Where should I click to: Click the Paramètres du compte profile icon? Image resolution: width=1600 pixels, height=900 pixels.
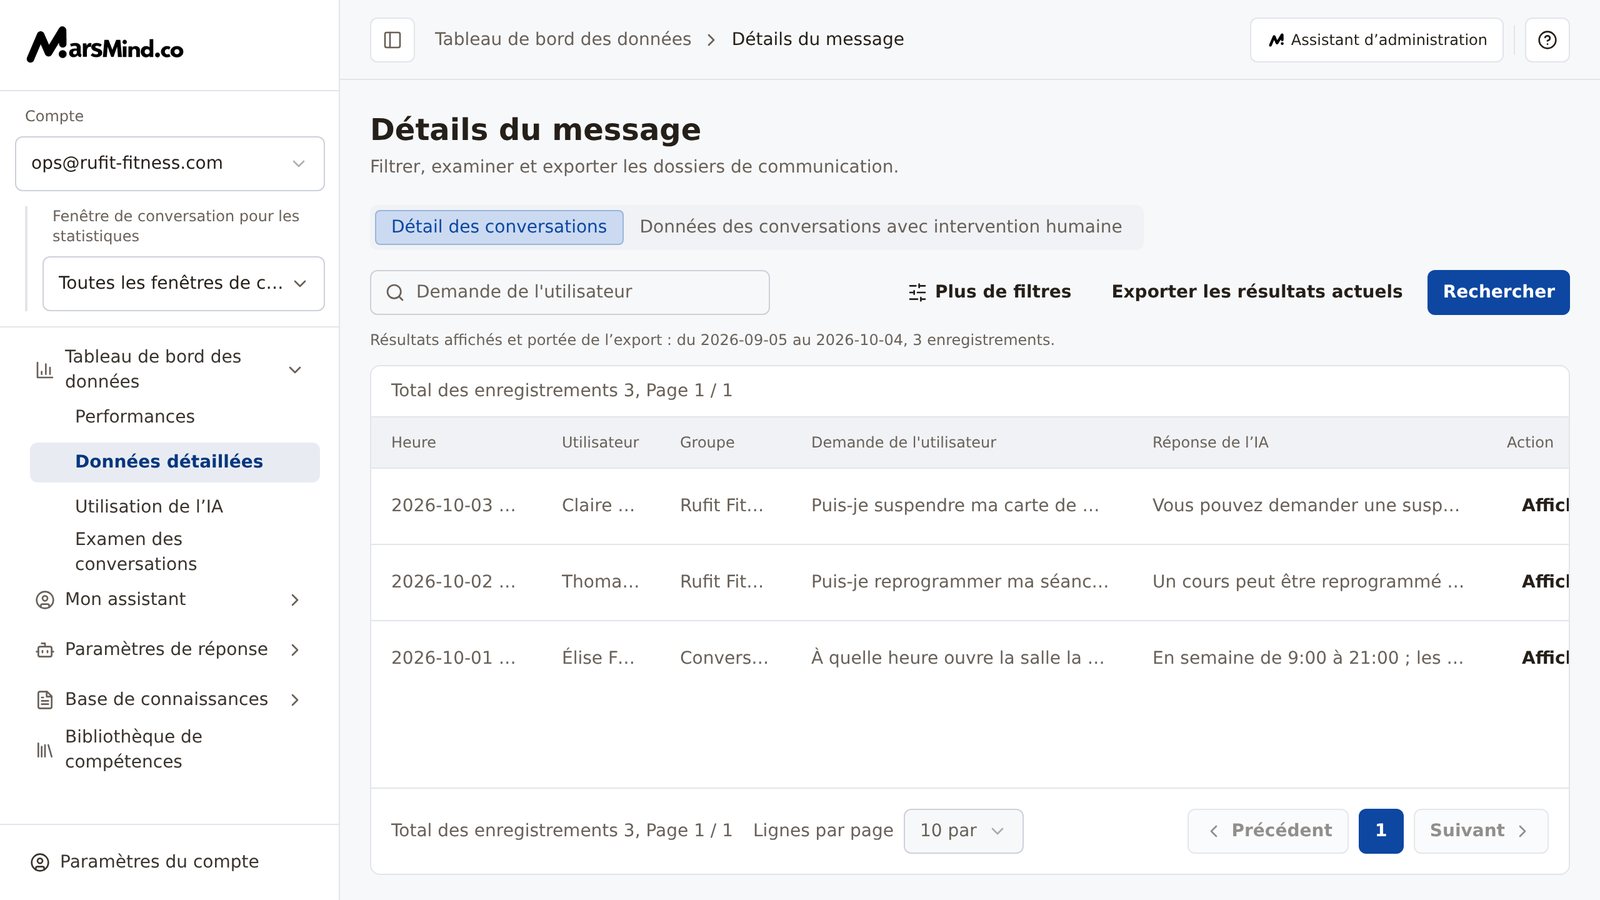pyautogui.click(x=40, y=862)
